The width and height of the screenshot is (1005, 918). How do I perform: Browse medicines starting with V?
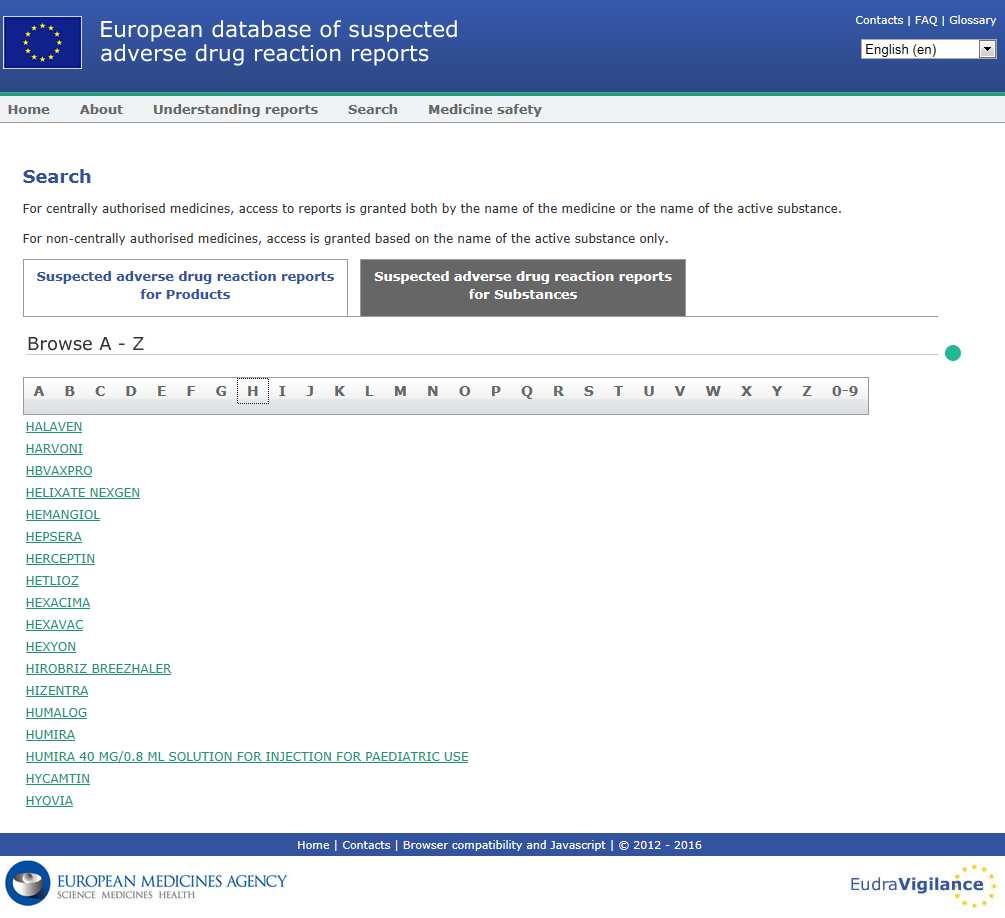679,391
